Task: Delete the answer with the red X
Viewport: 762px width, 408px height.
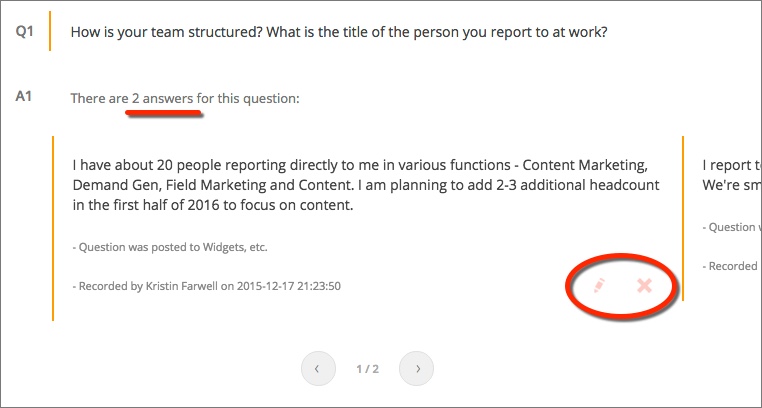Action: coord(644,286)
